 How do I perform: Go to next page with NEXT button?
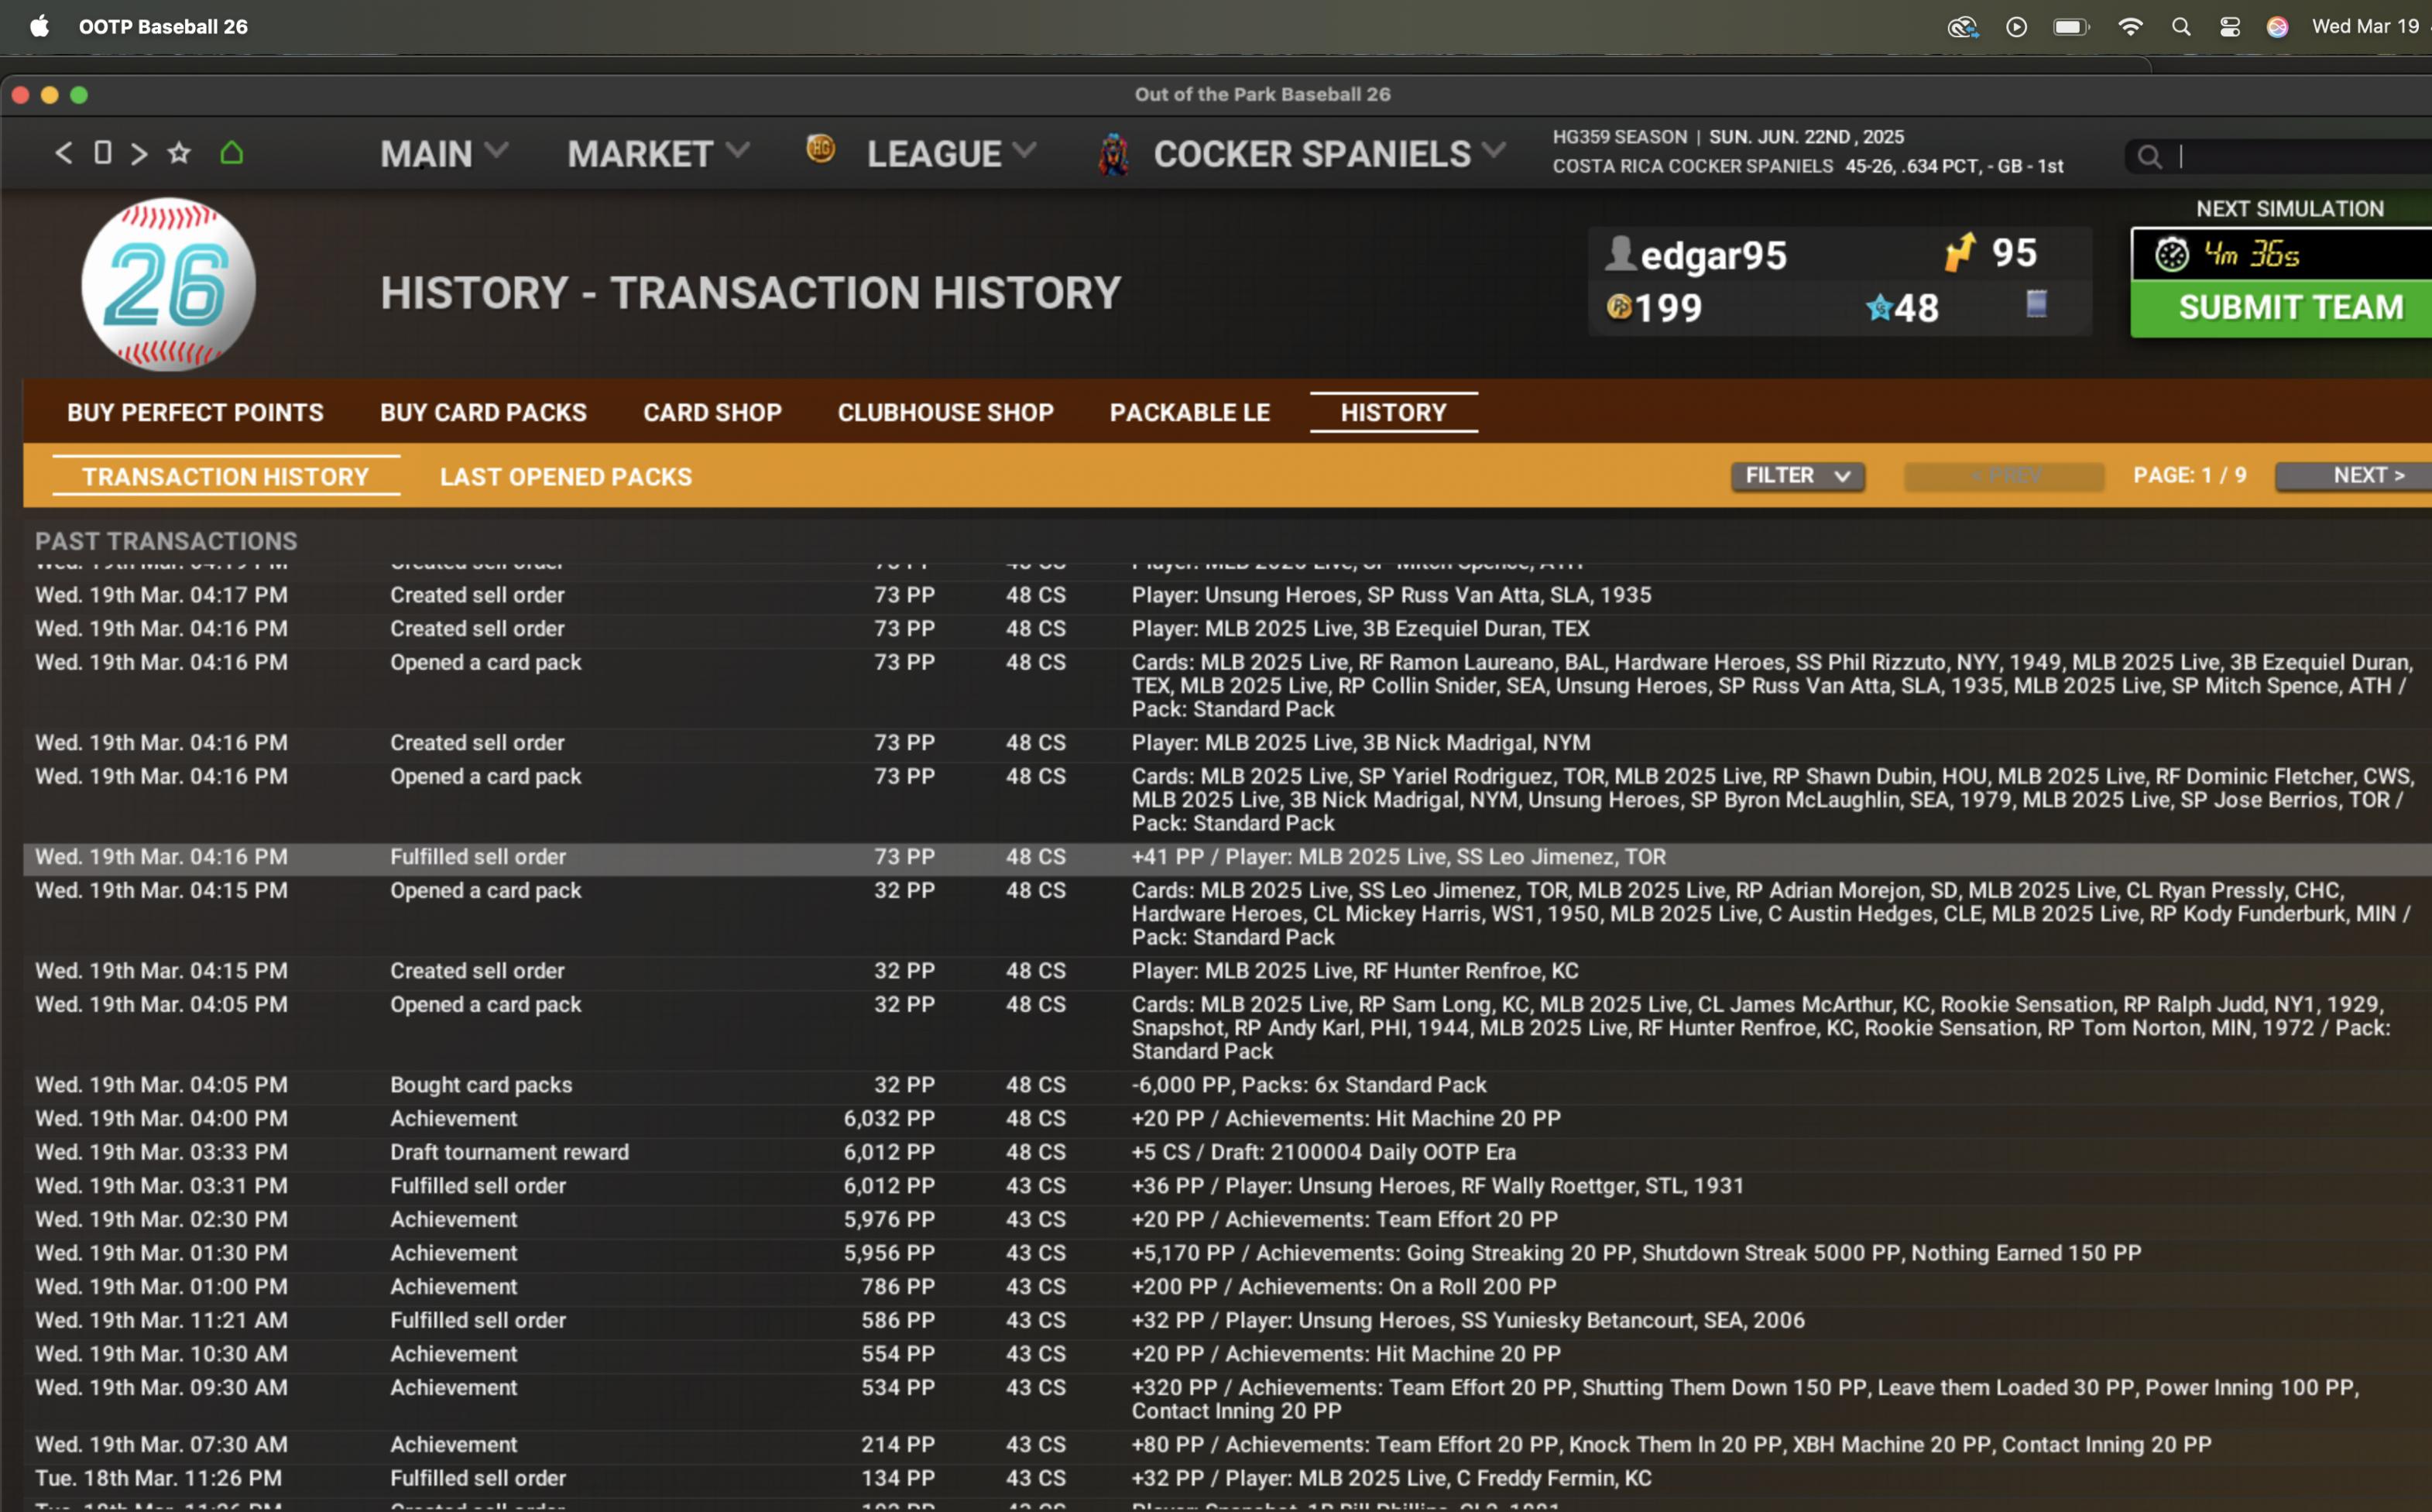click(x=2366, y=476)
